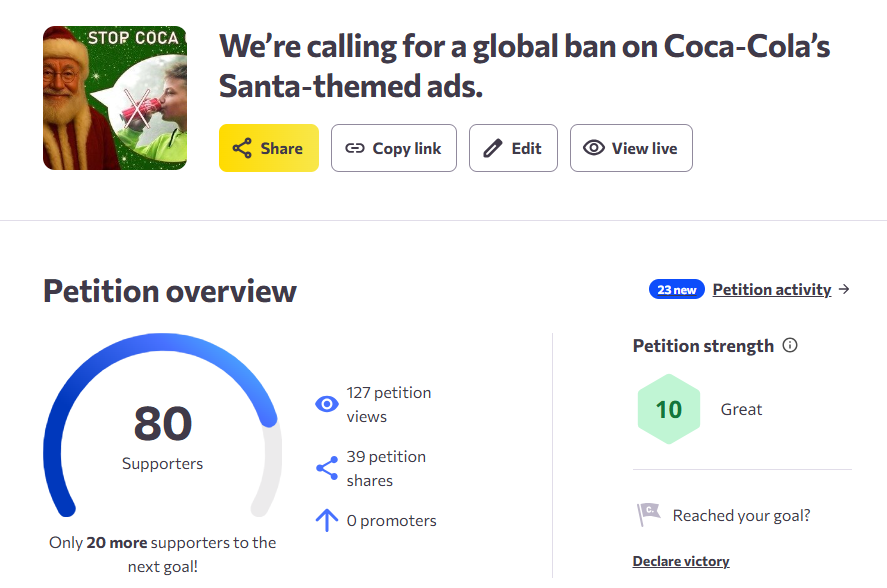
Task: Click the 23 new activity badge
Action: (x=677, y=290)
